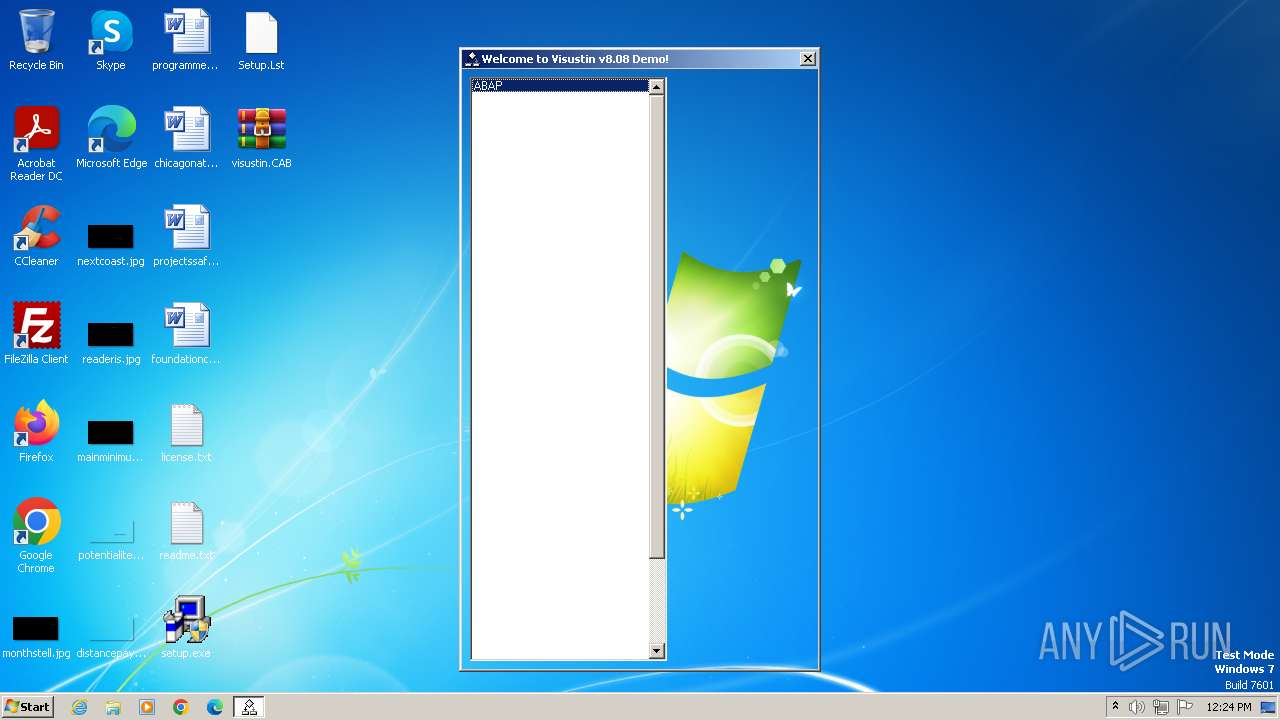Select the license.txt file icon

click(186, 433)
